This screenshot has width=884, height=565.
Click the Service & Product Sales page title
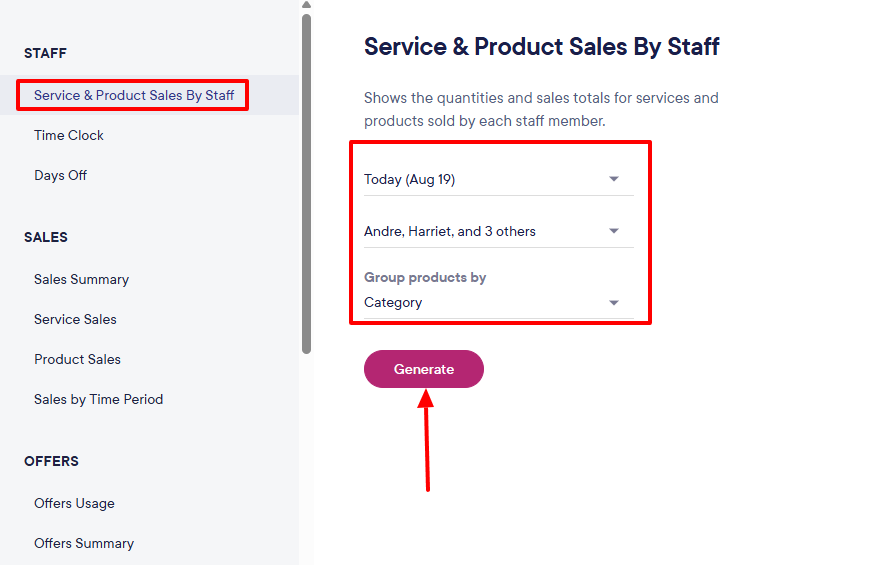(541, 46)
